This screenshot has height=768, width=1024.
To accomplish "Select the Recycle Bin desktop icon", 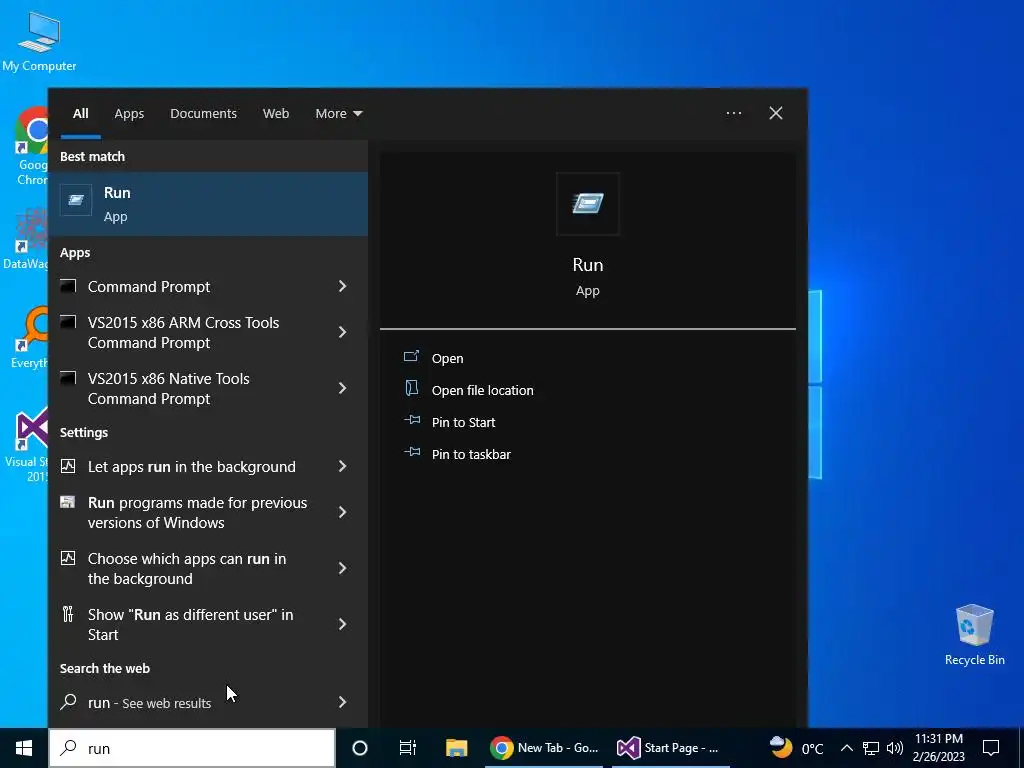I will (x=974, y=635).
